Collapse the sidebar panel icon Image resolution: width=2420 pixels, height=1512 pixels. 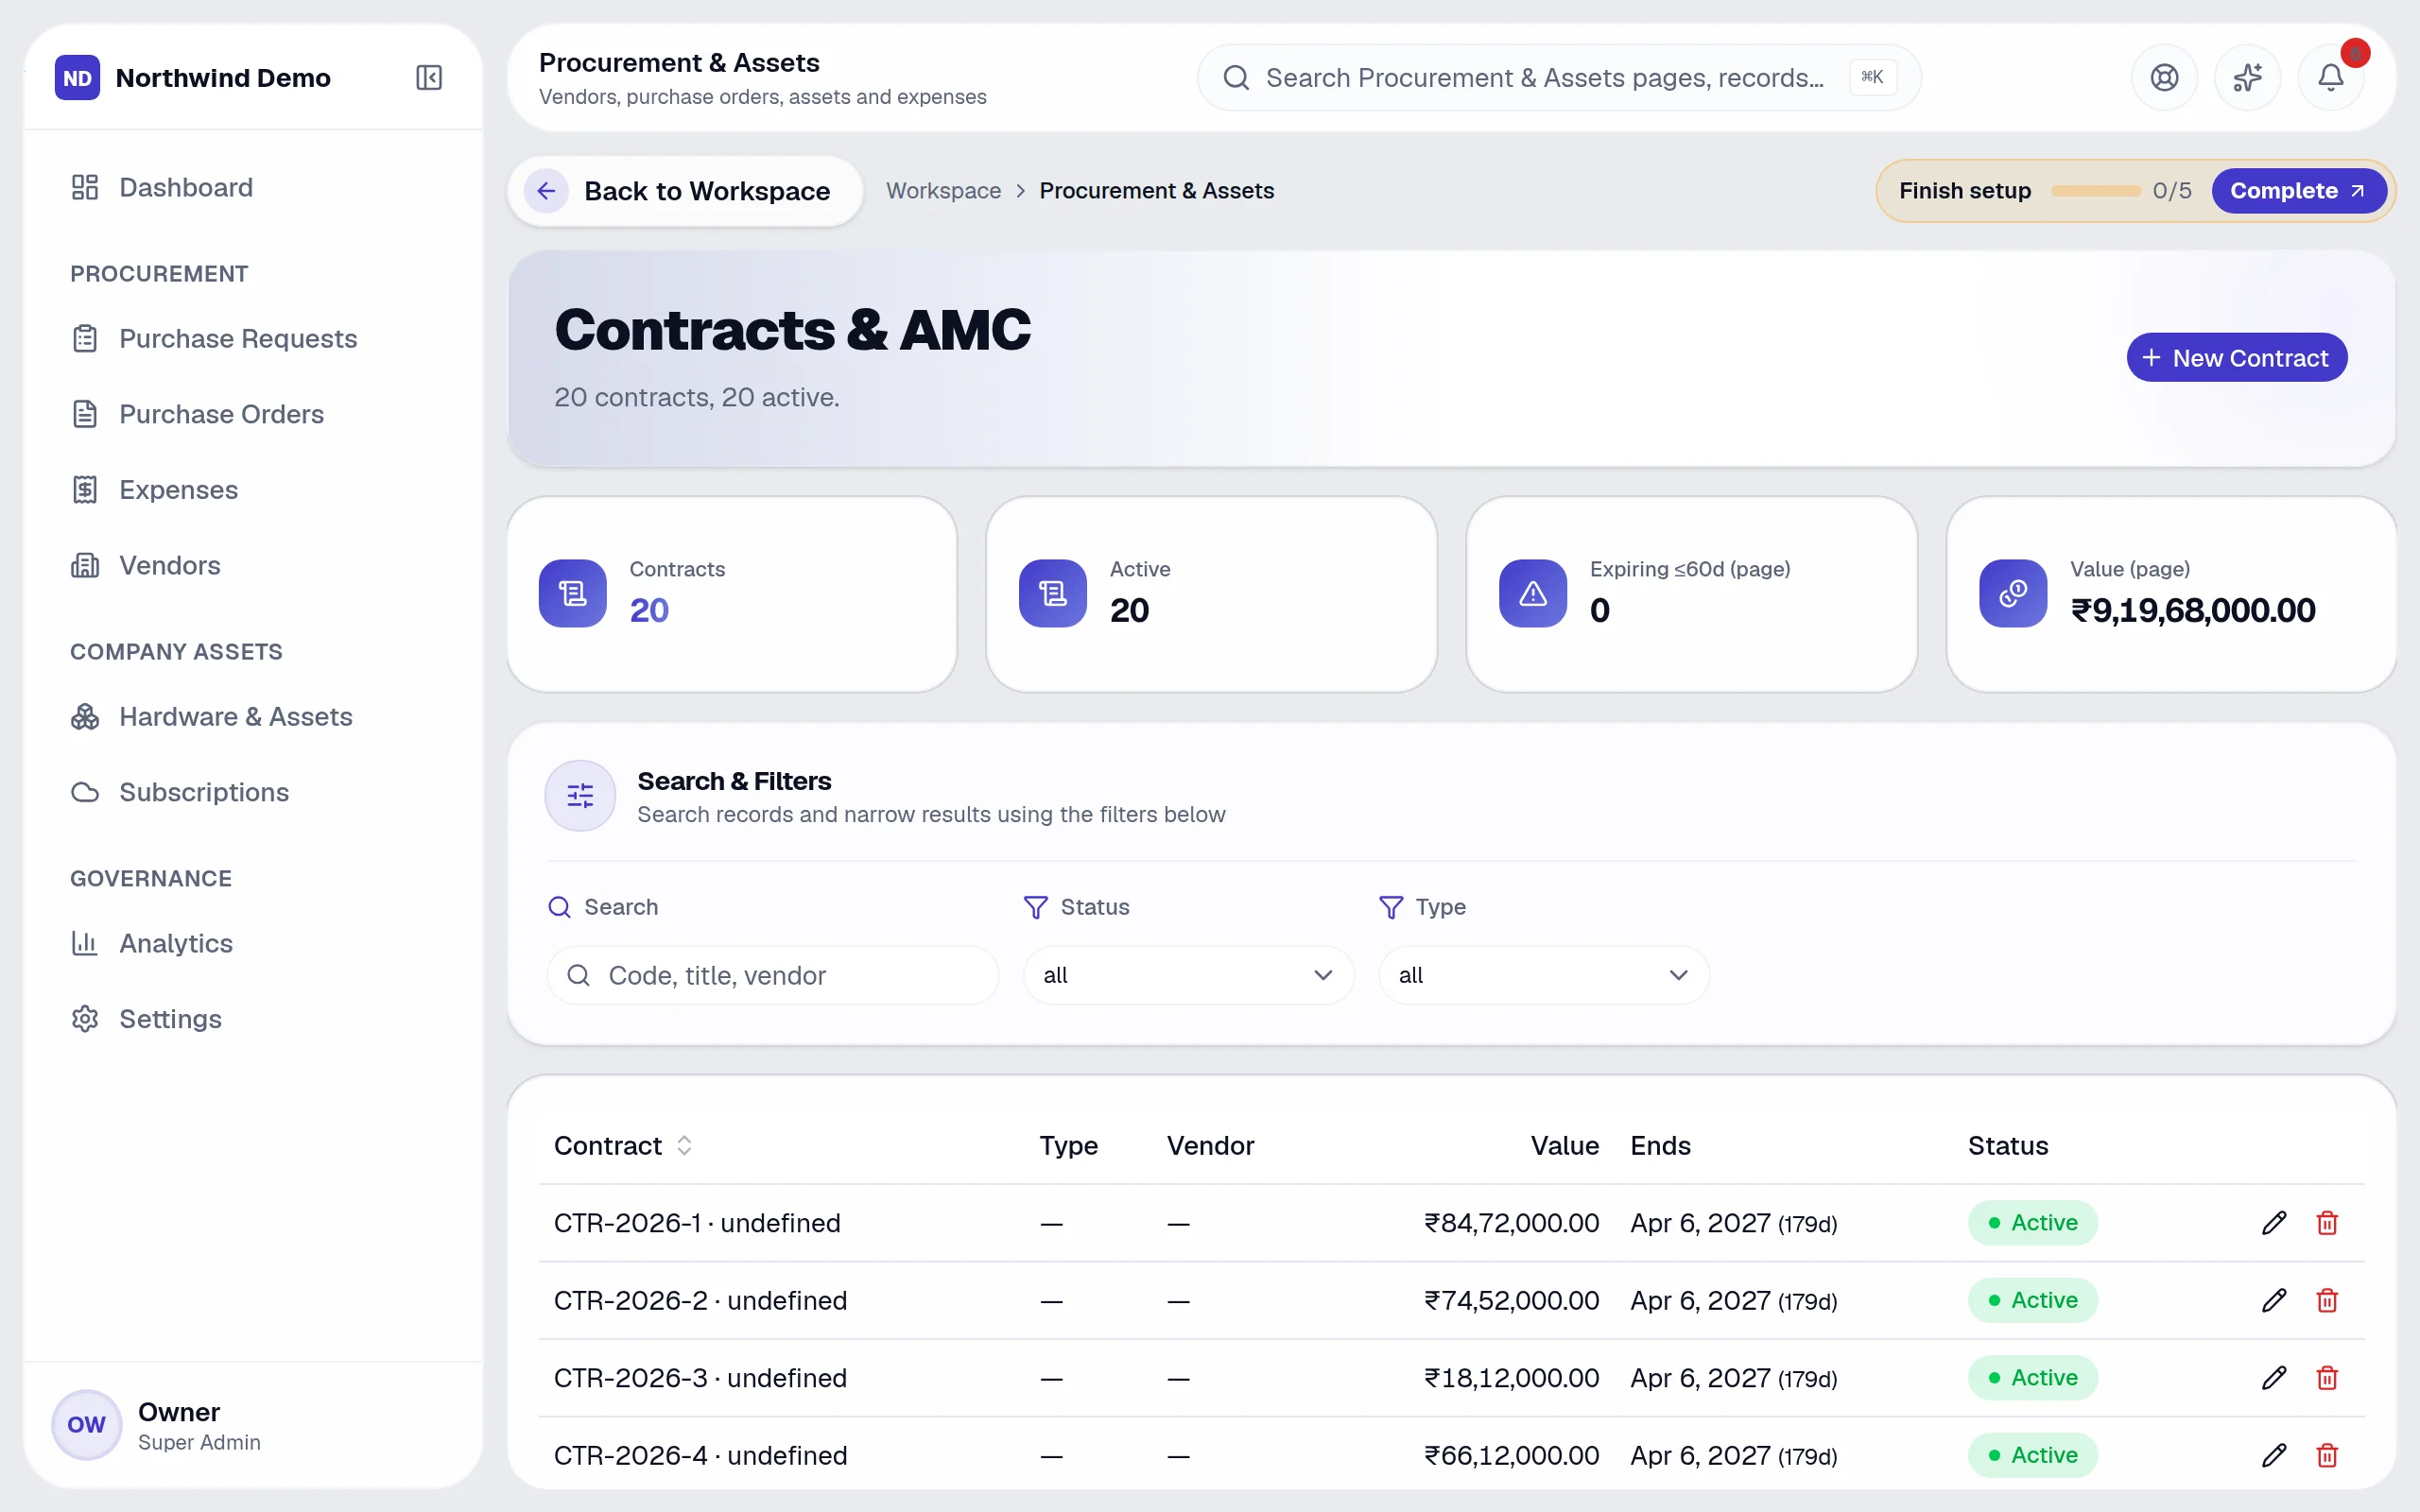pos(428,77)
